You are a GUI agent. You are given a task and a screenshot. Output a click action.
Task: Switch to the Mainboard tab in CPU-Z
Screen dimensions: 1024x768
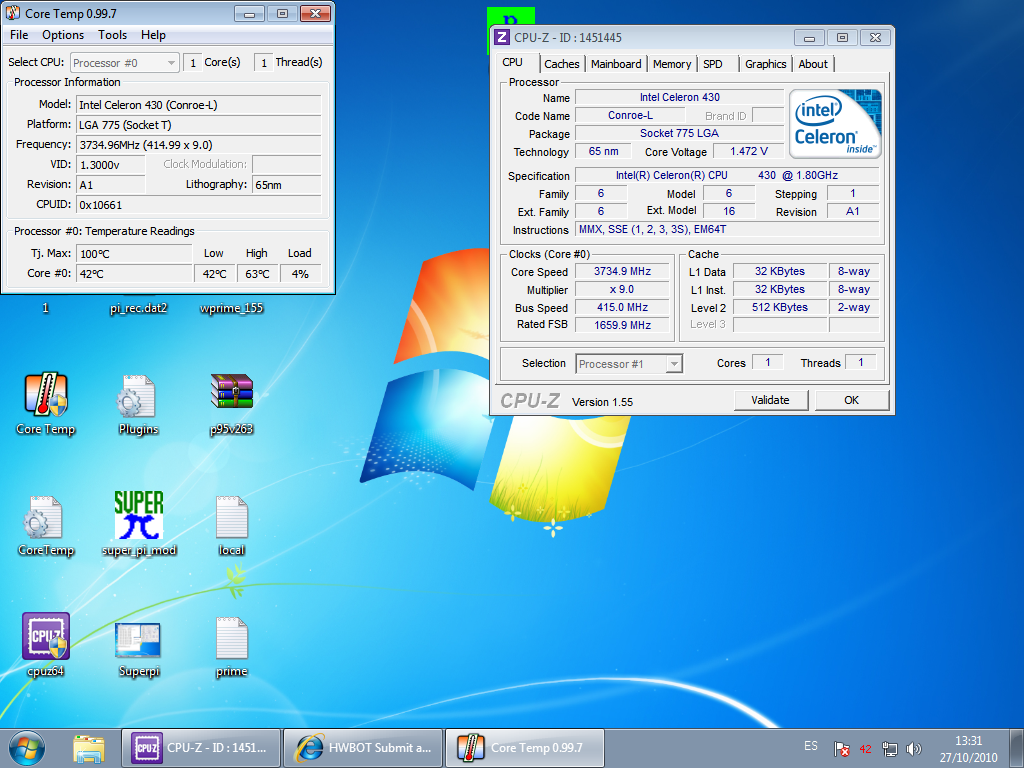(616, 64)
